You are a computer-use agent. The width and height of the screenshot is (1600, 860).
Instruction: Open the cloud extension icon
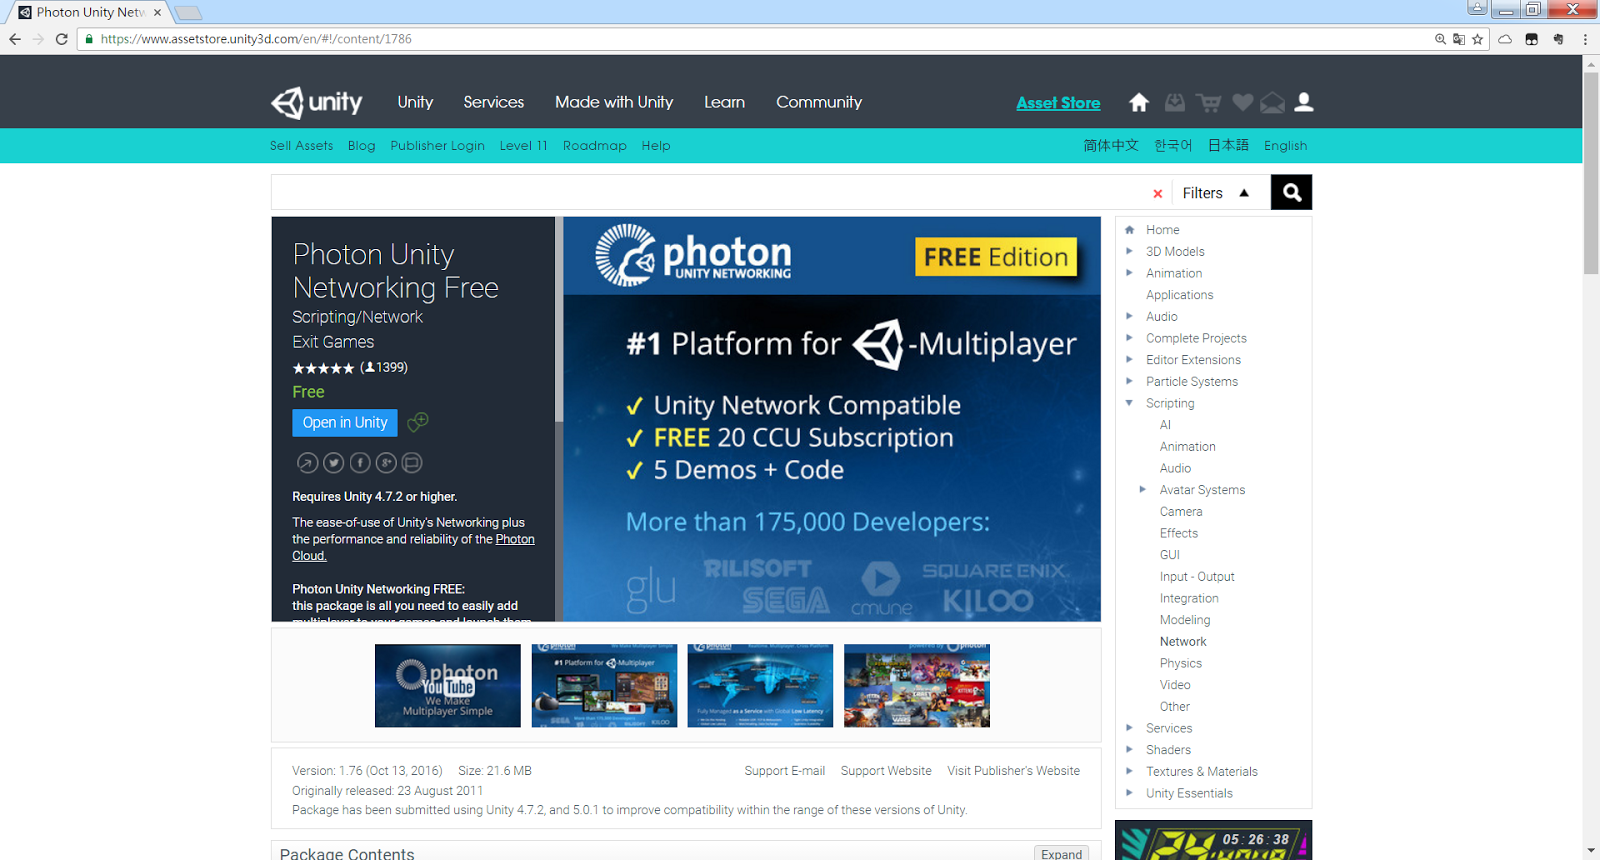click(x=1505, y=39)
